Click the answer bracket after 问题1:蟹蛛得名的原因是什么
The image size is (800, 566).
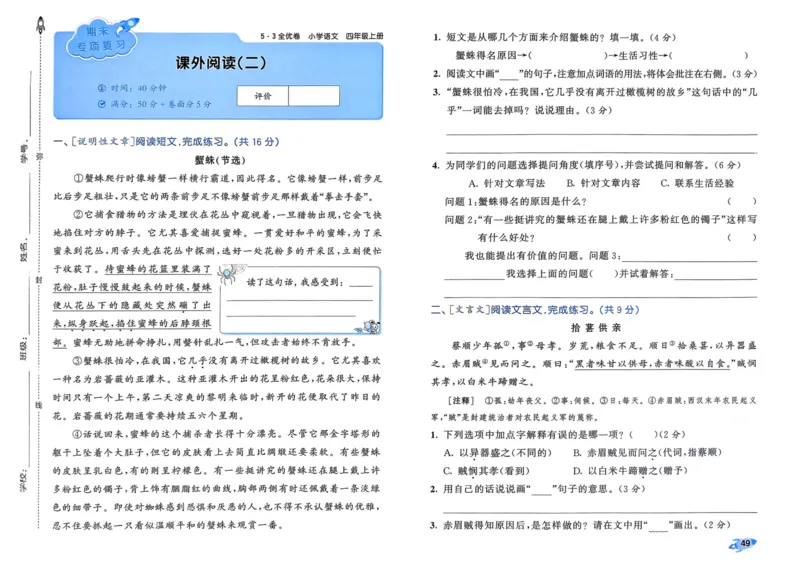(x=742, y=202)
